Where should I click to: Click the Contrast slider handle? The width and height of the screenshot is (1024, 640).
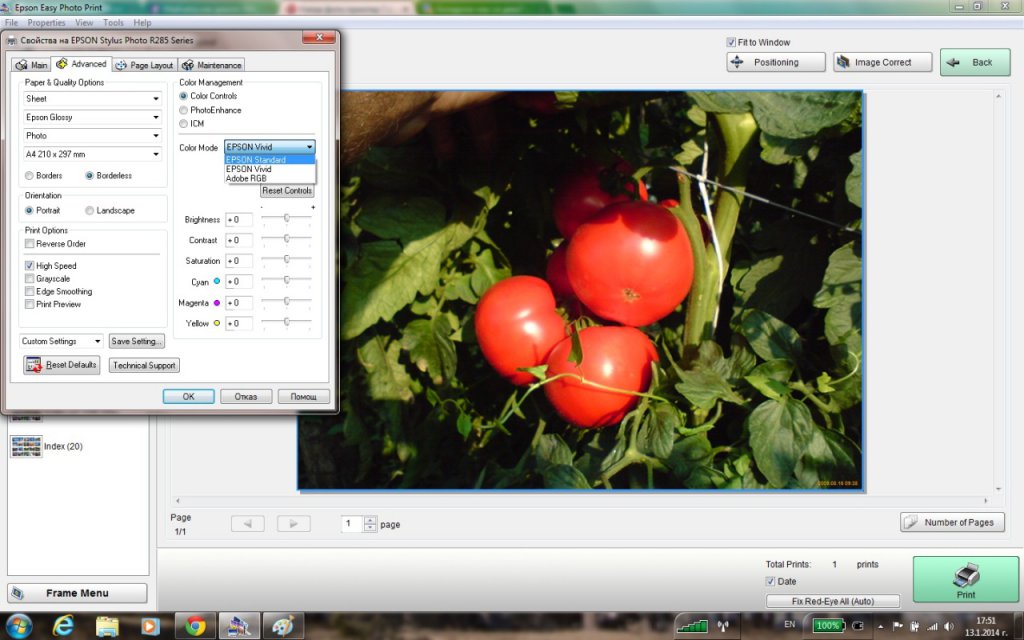[286, 239]
